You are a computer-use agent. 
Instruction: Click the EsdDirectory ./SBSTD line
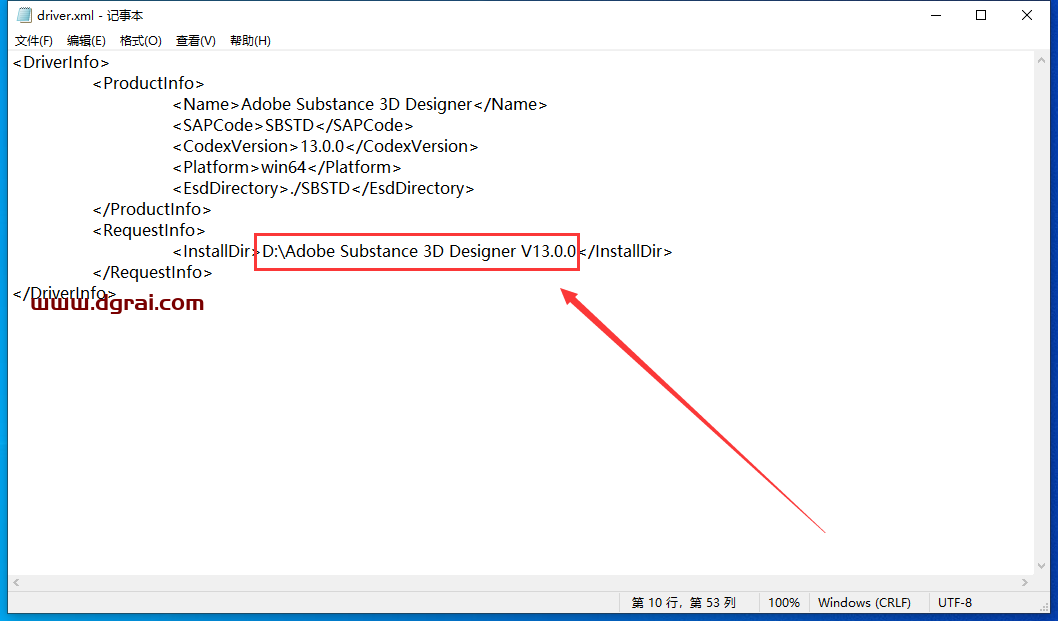(323, 188)
